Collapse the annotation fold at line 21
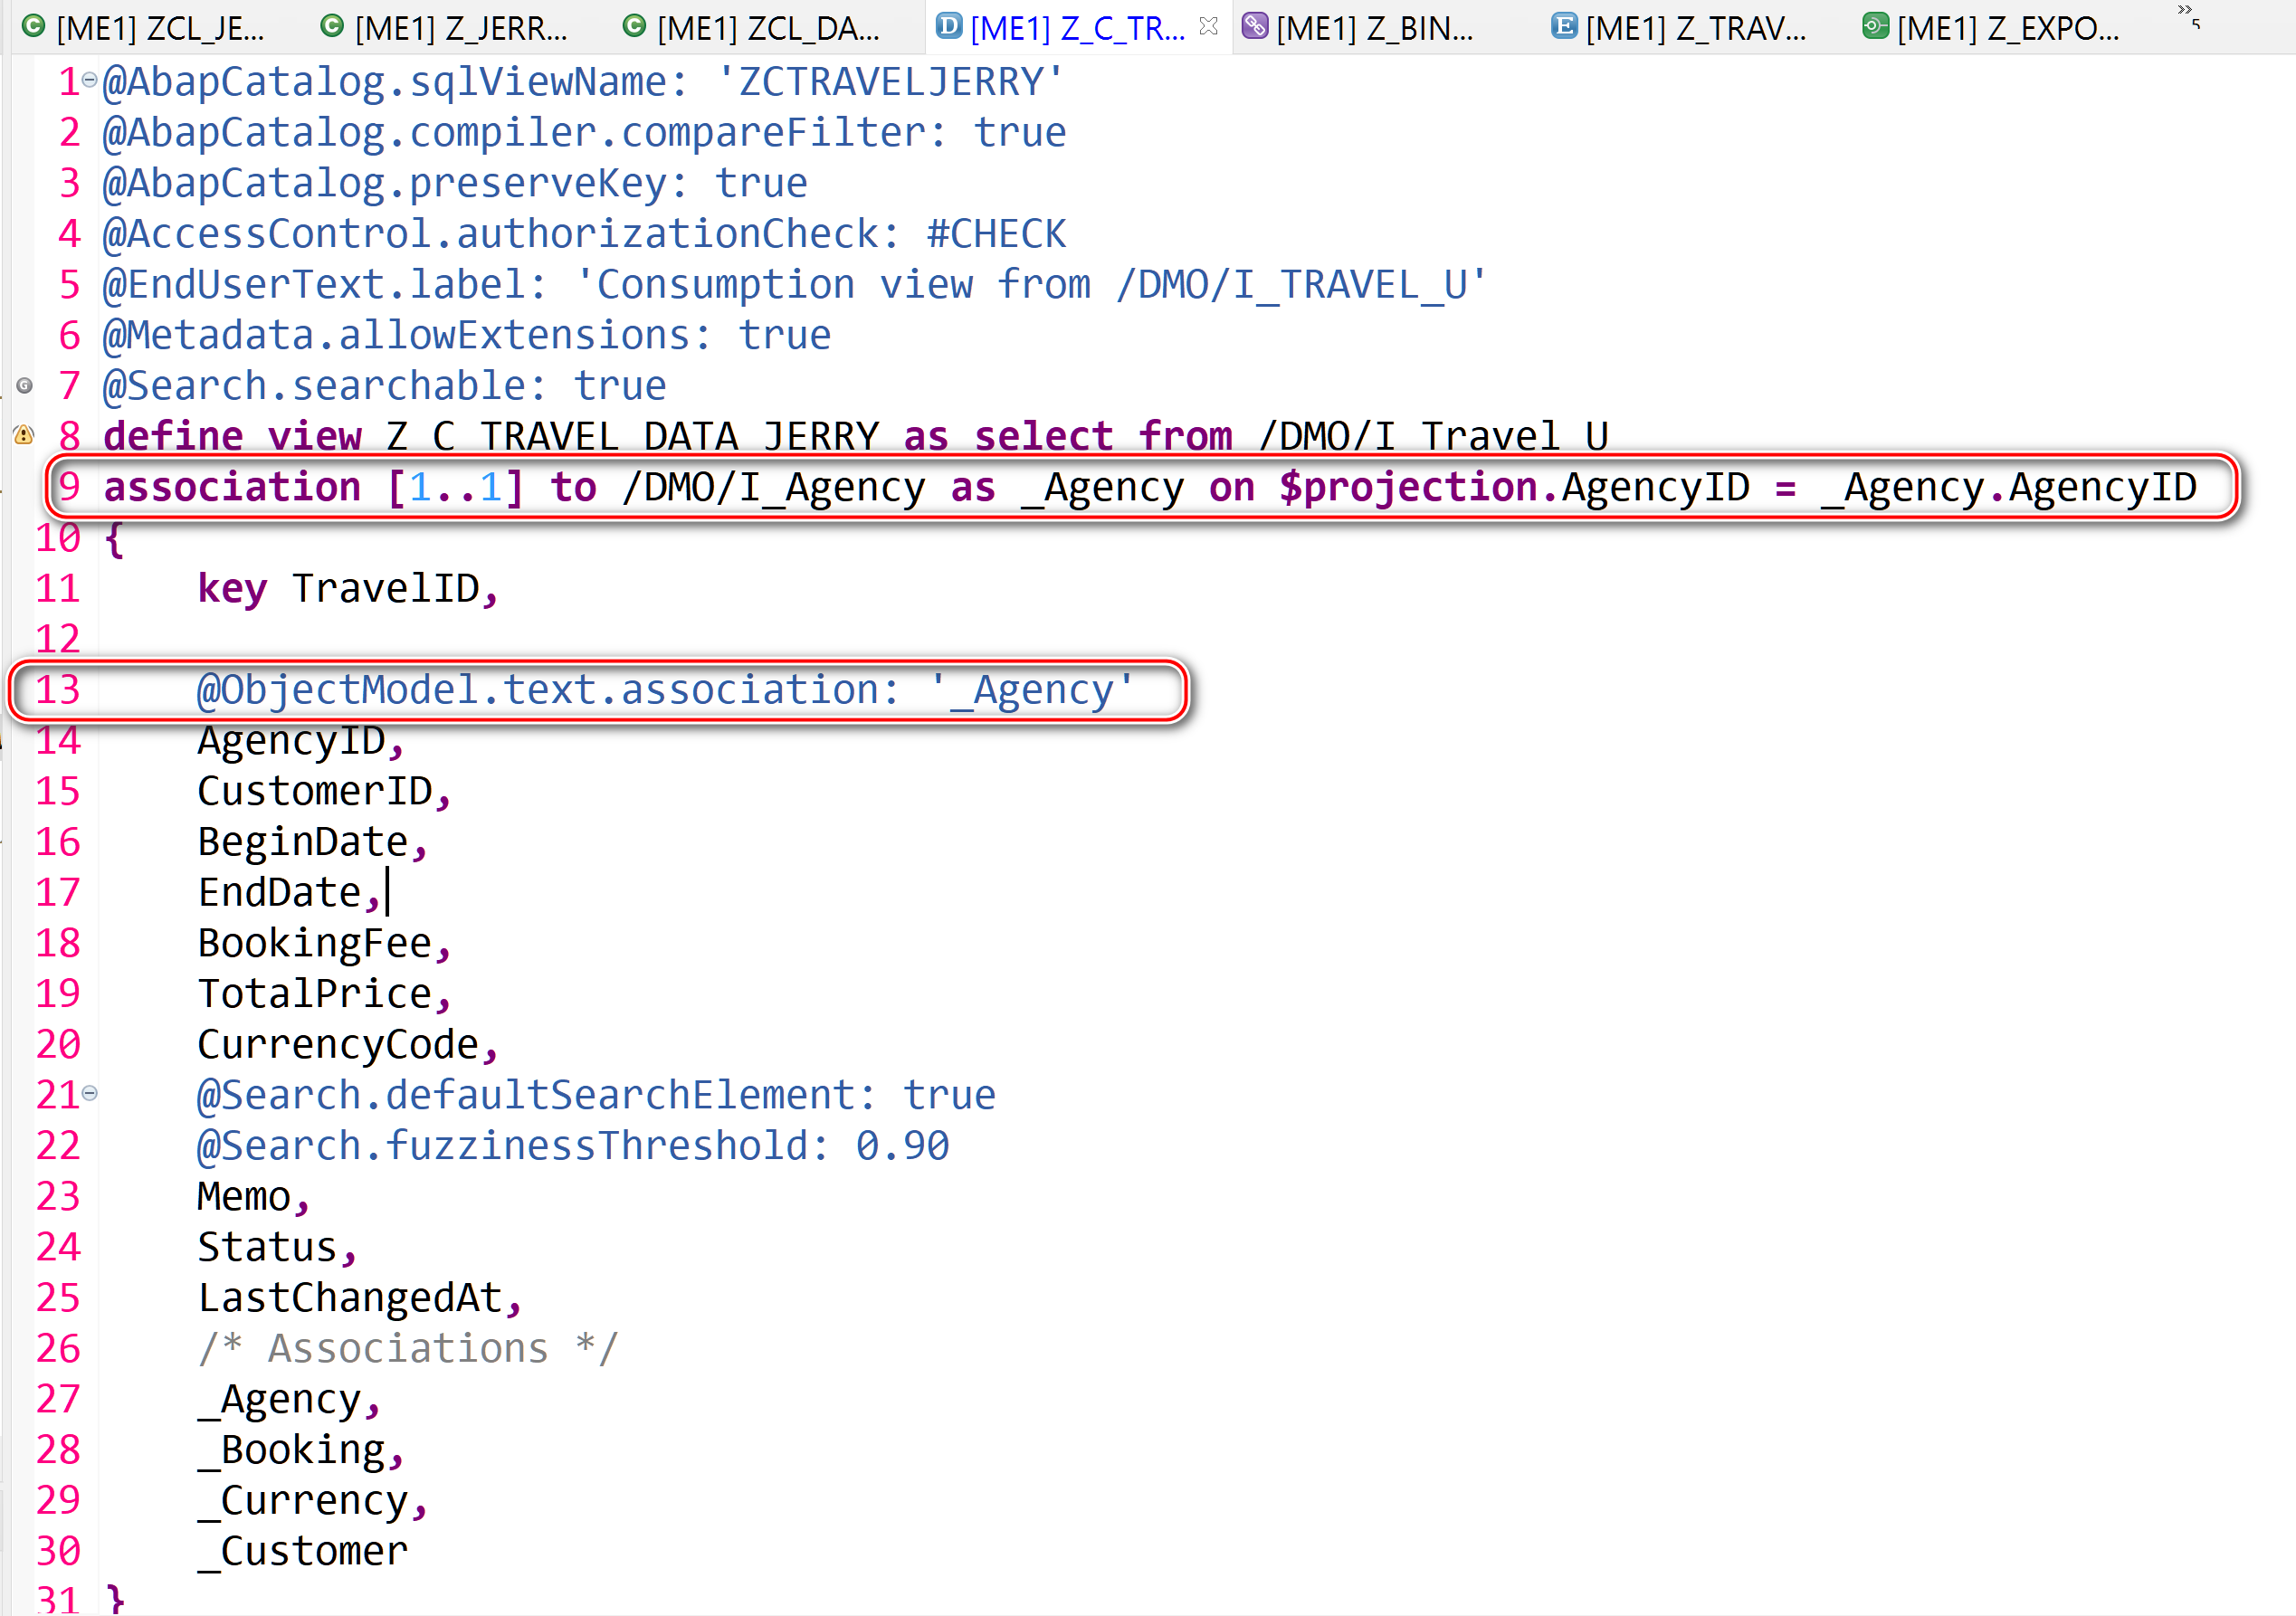 pyautogui.click(x=90, y=1093)
